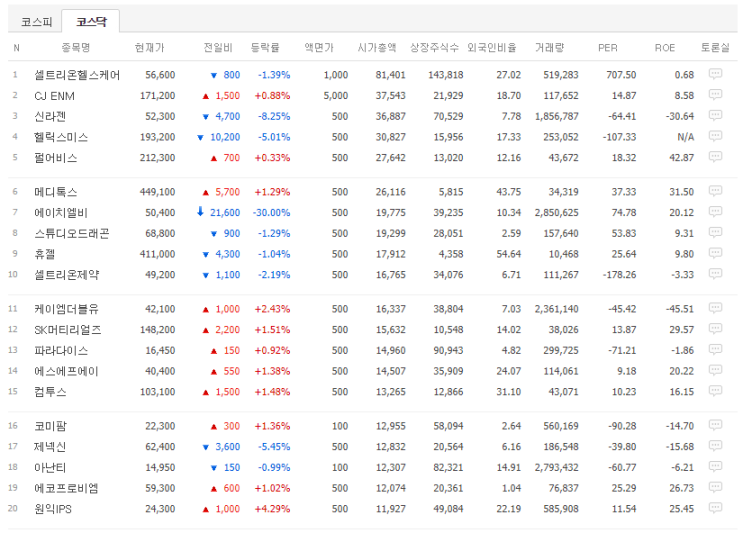This screenshot has width=743, height=533.
Task: Open discussion icon for 신라젠
Action: click(x=715, y=116)
